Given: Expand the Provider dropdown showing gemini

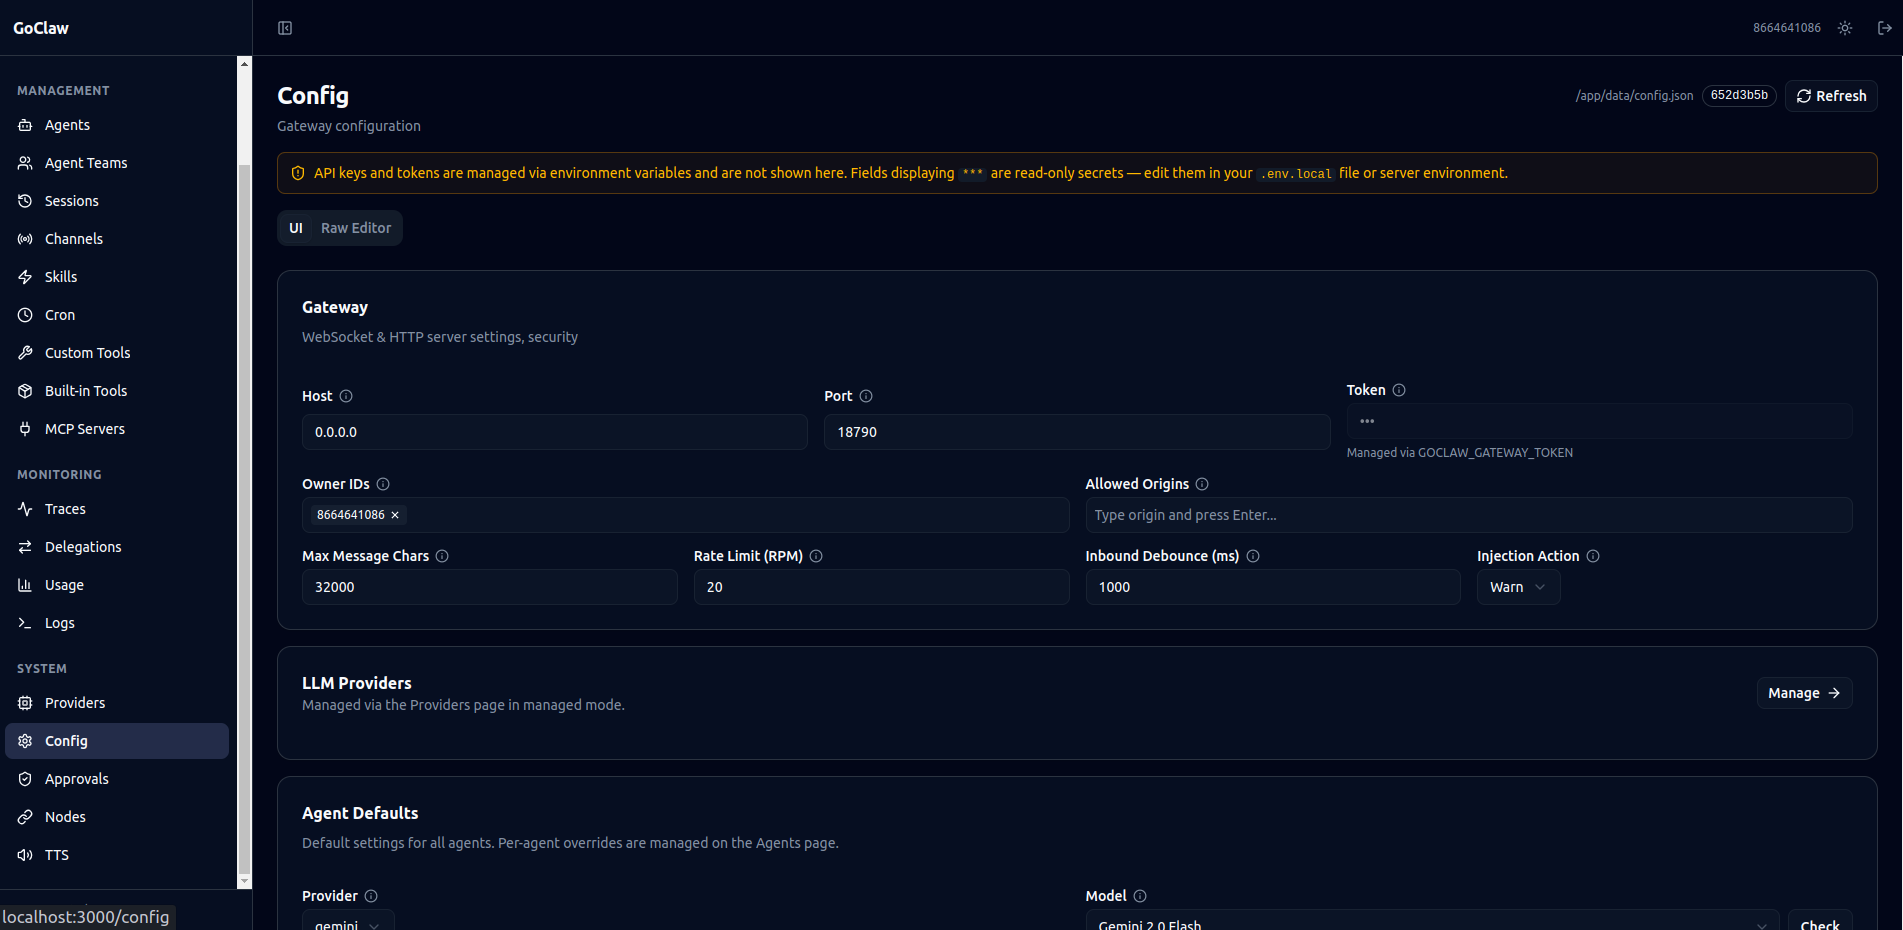Looking at the screenshot, I should [347, 922].
